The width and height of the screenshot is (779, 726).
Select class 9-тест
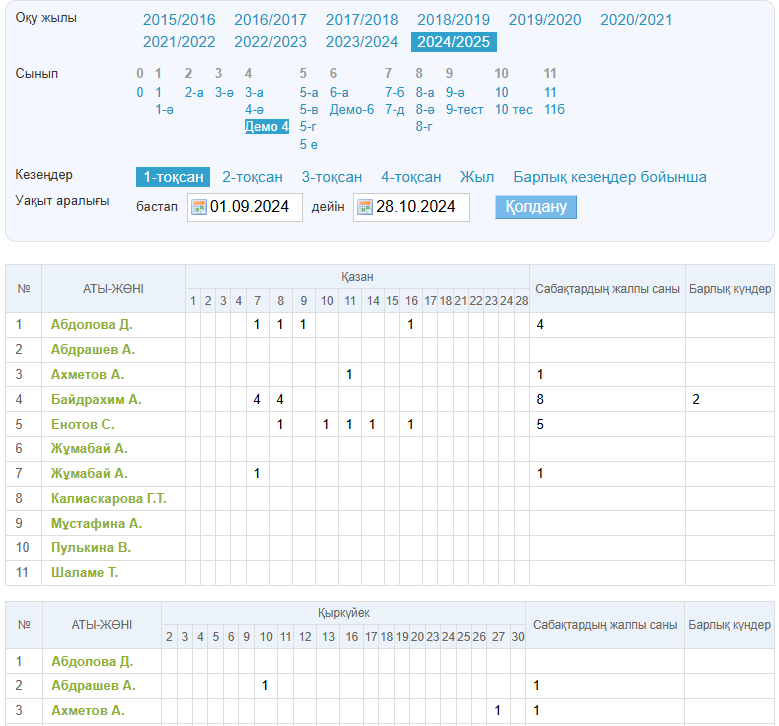click(x=465, y=110)
